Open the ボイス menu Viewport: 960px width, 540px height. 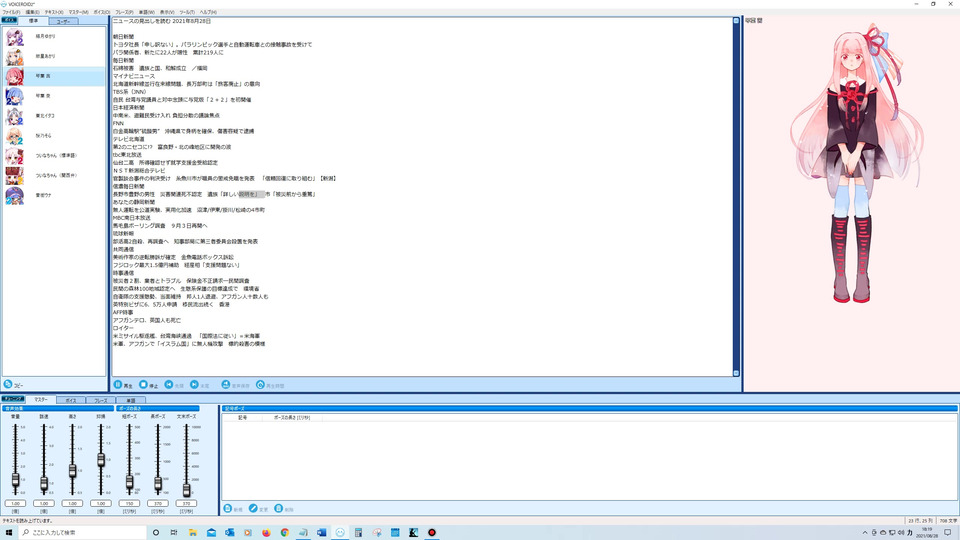(x=102, y=12)
